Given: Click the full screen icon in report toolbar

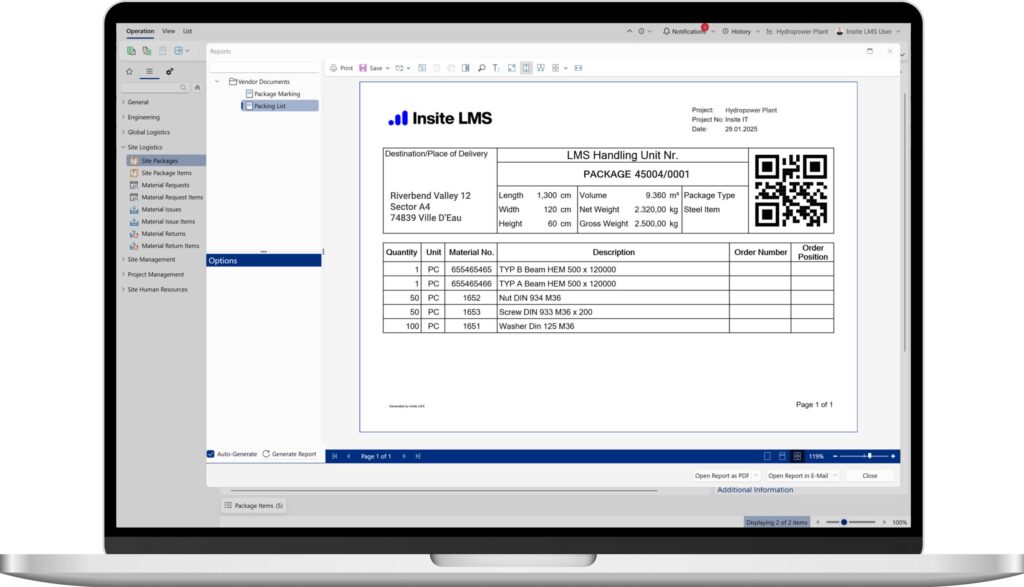Looking at the screenshot, I should tap(511, 68).
